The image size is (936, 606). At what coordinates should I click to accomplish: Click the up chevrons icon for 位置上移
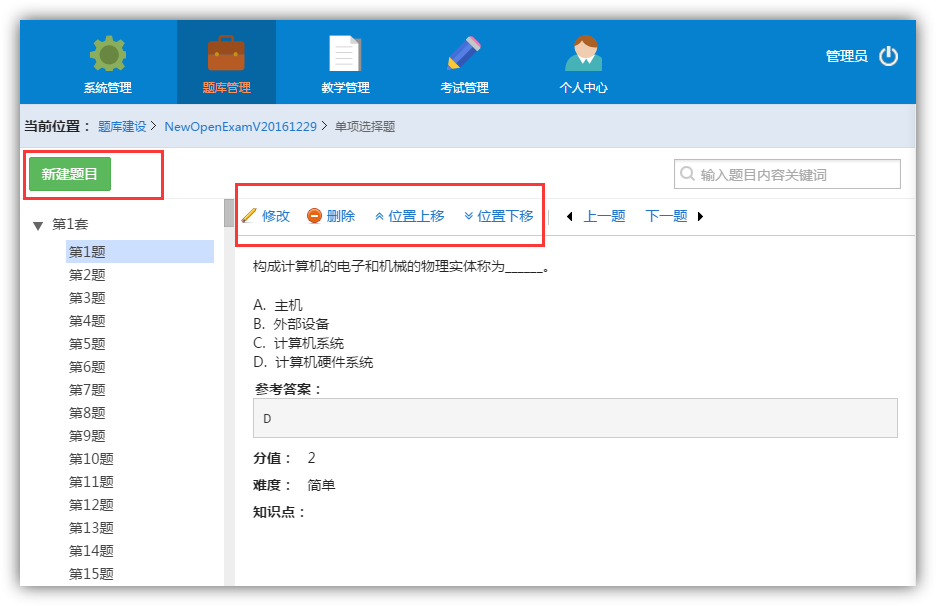(x=379, y=216)
